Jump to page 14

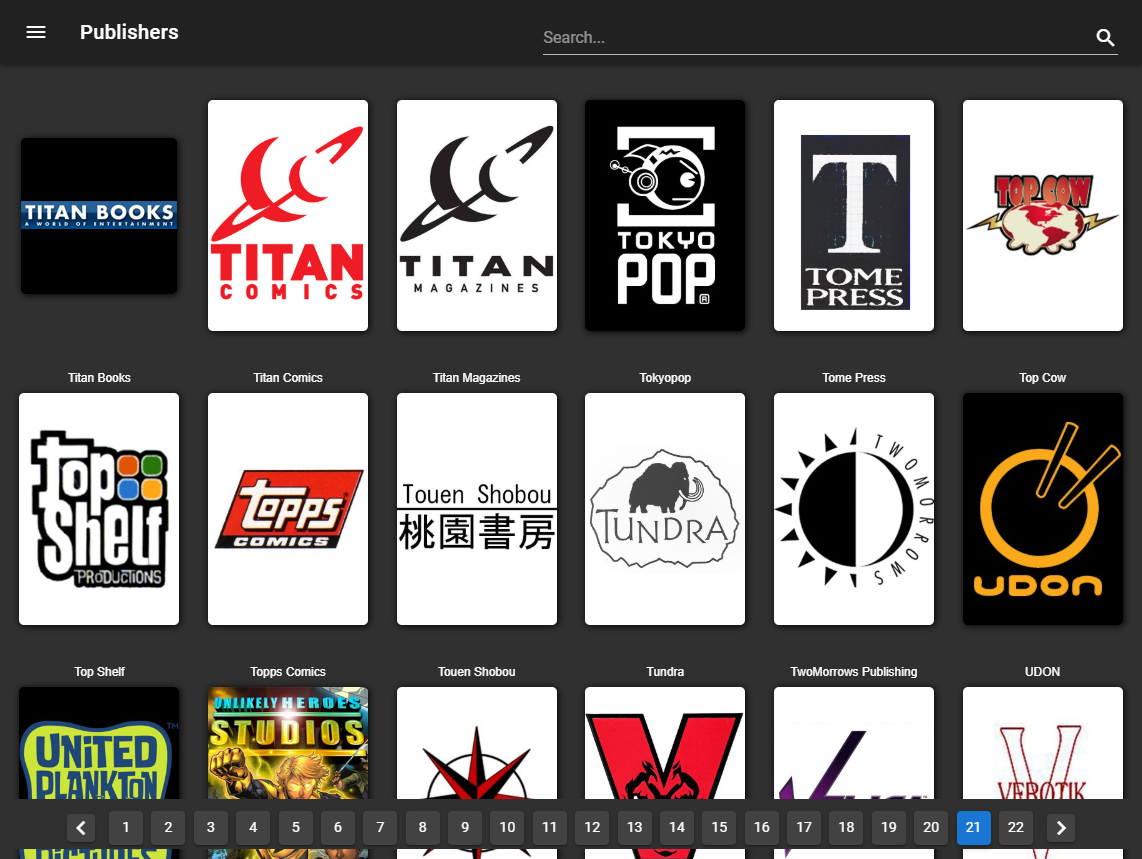[x=677, y=828]
